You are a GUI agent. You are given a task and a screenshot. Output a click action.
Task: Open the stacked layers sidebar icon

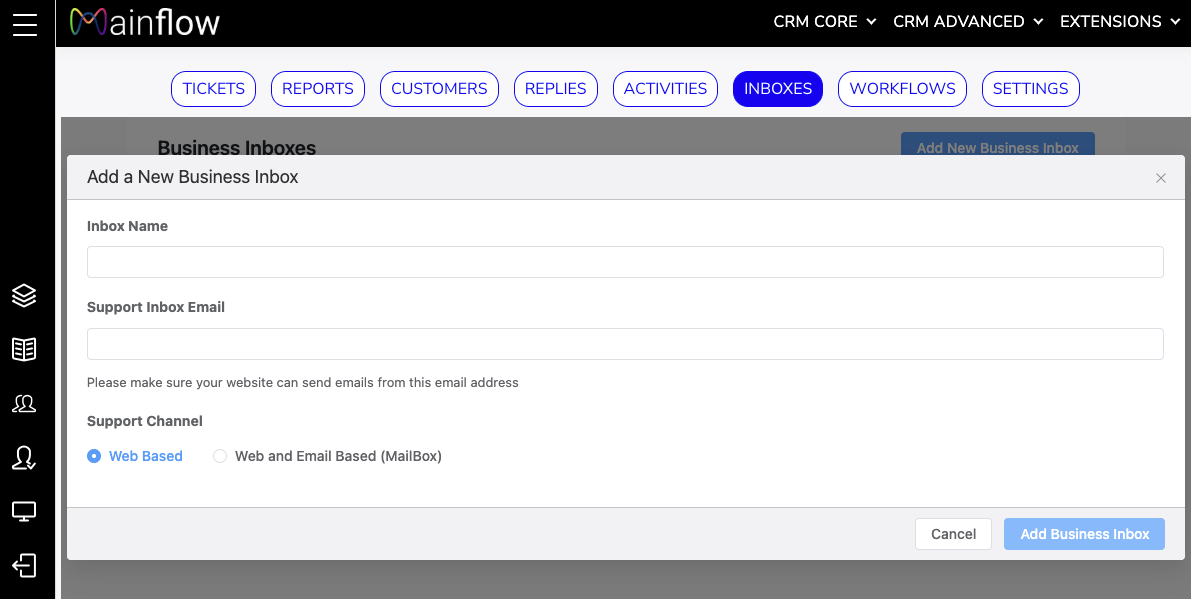pos(24,295)
